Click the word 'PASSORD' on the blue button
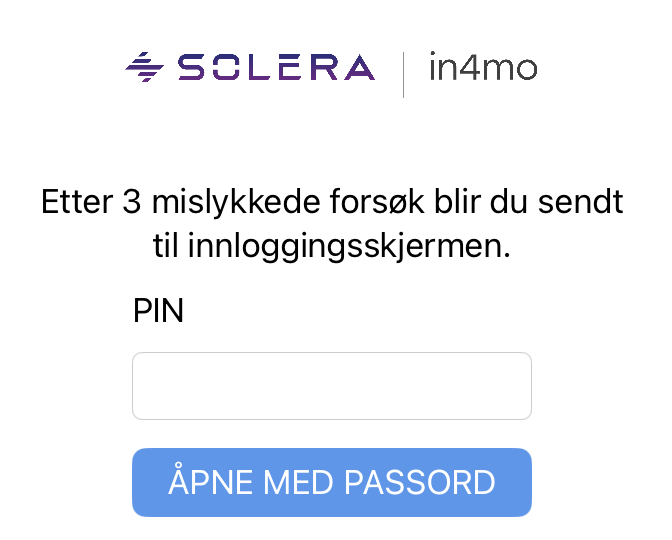Screen dimensions: 672x540 point(420,482)
